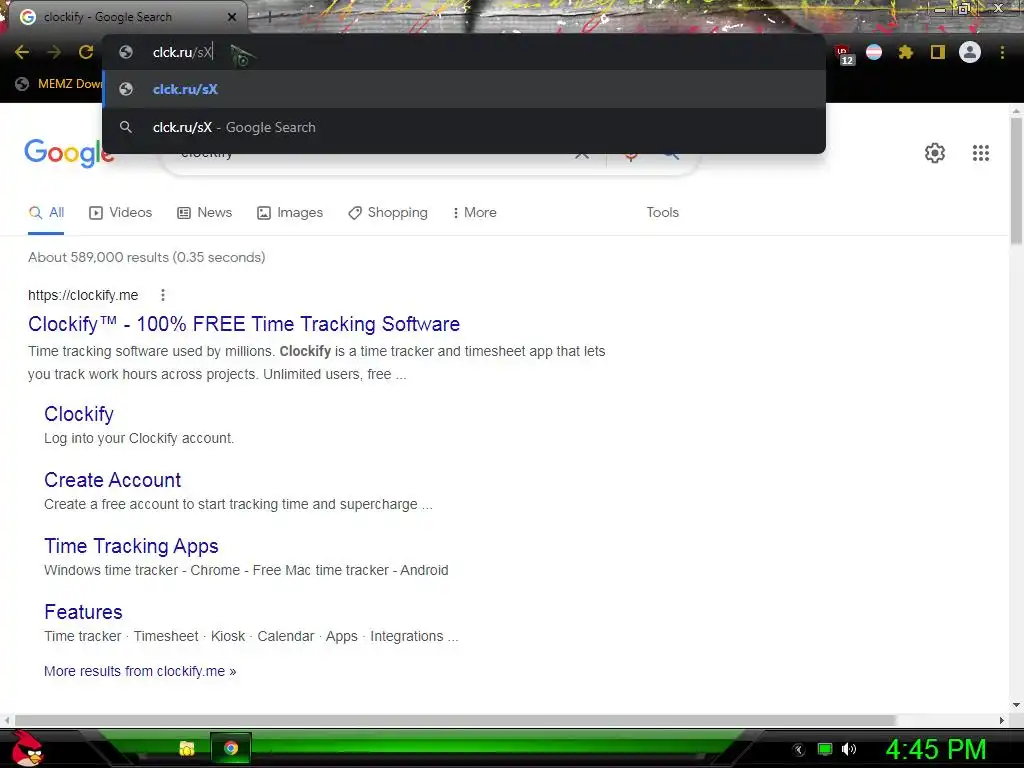Click the vertical scrollbar thumb
The image size is (1024, 768).
(1016, 182)
